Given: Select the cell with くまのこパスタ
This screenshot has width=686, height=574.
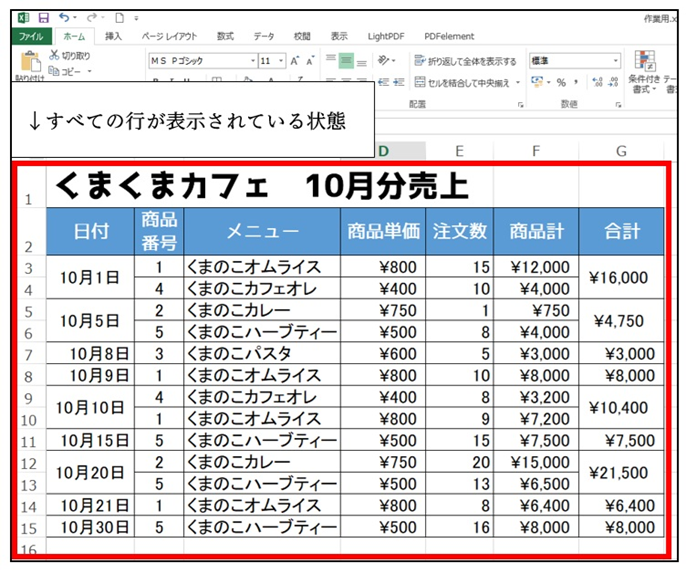Looking at the screenshot, I should point(261,354).
